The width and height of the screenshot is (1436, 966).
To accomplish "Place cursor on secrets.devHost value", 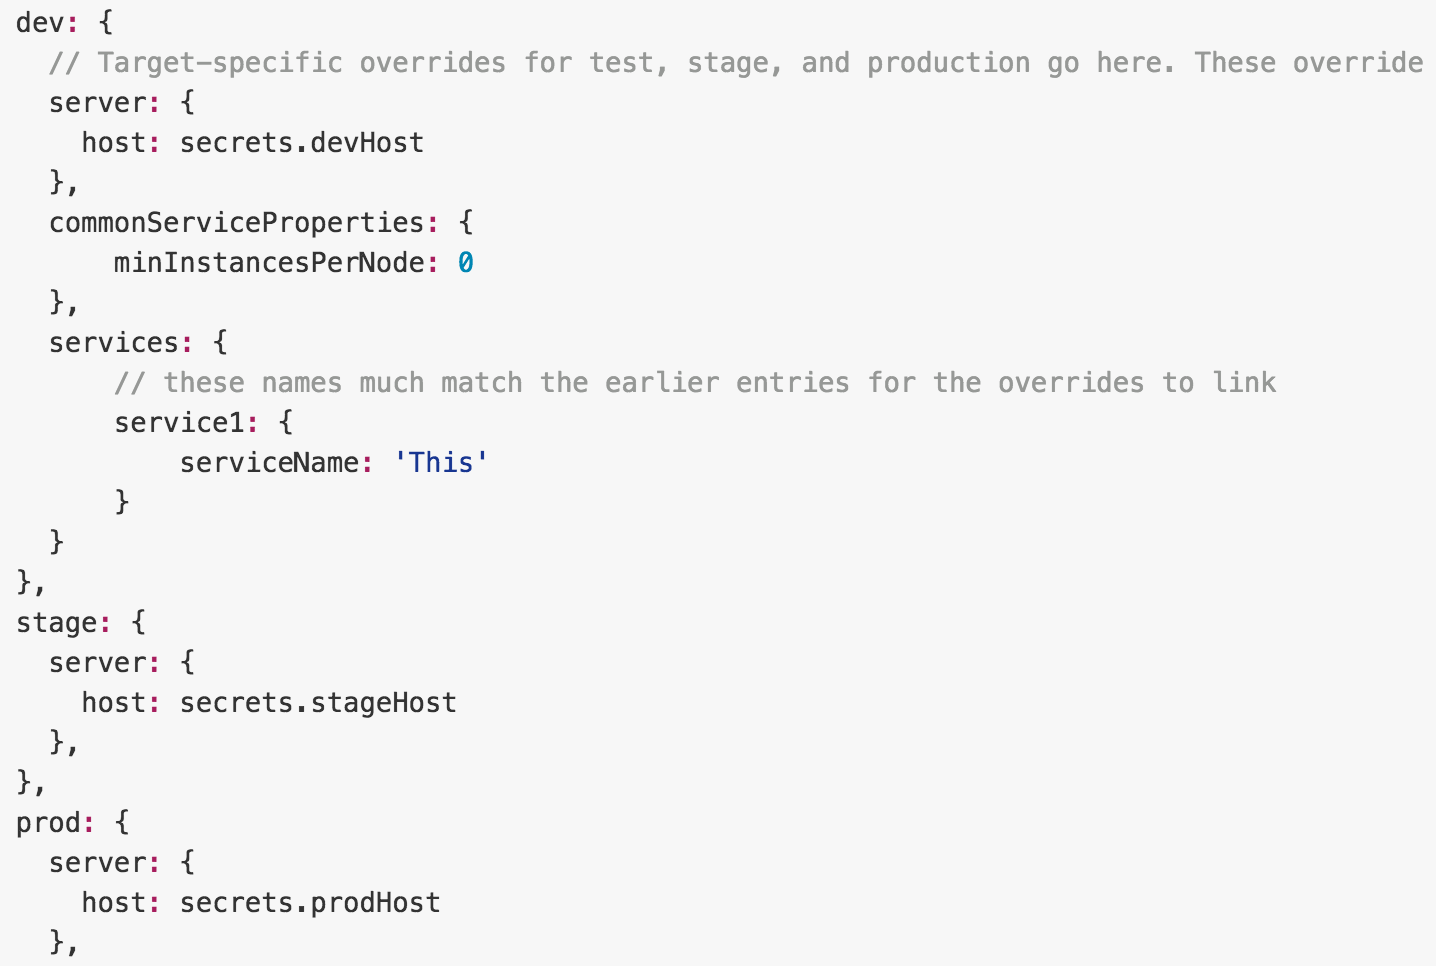I will tap(302, 143).
